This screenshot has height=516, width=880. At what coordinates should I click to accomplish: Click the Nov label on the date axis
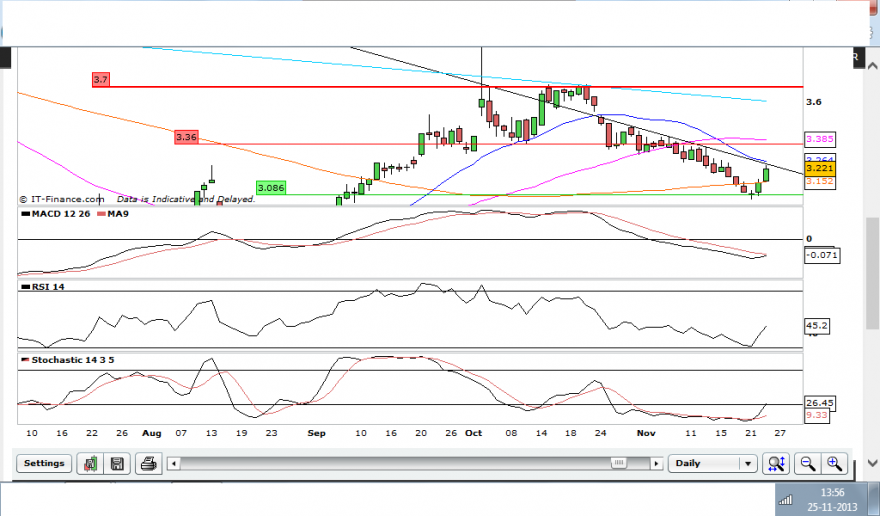(x=647, y=433)
